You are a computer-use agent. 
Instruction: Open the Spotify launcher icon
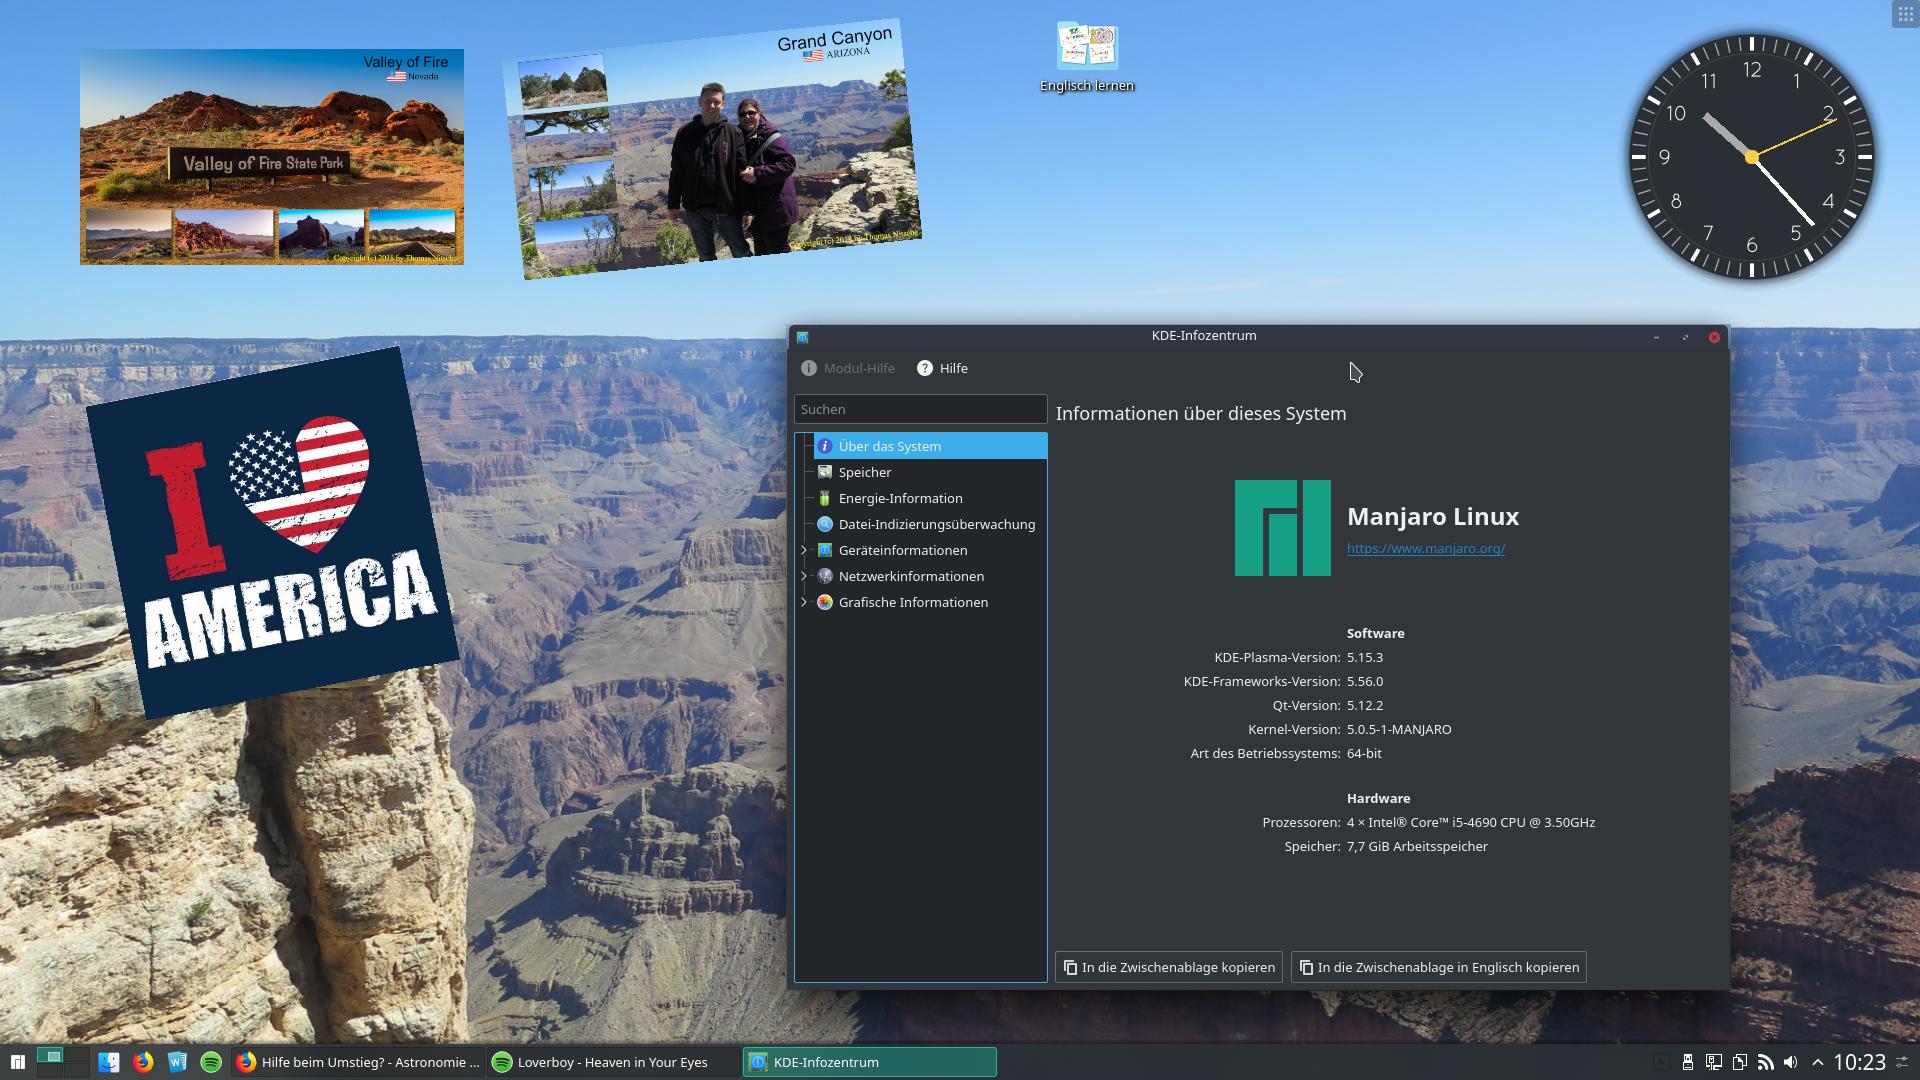(x=211, y=1062)
